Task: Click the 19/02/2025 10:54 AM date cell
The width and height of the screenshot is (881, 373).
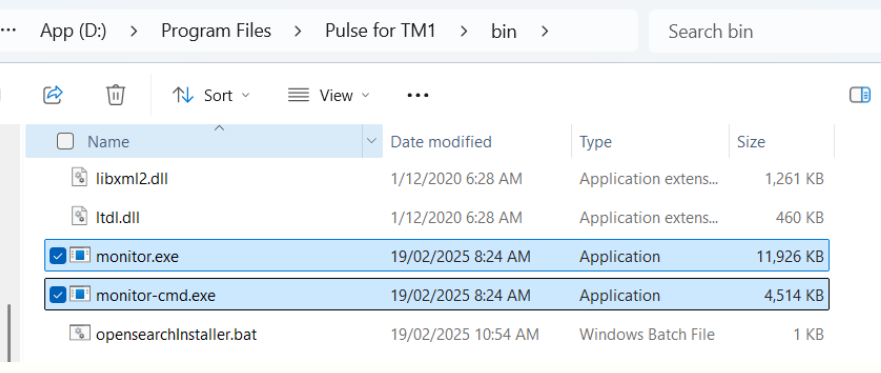Action: pos(465,334)
